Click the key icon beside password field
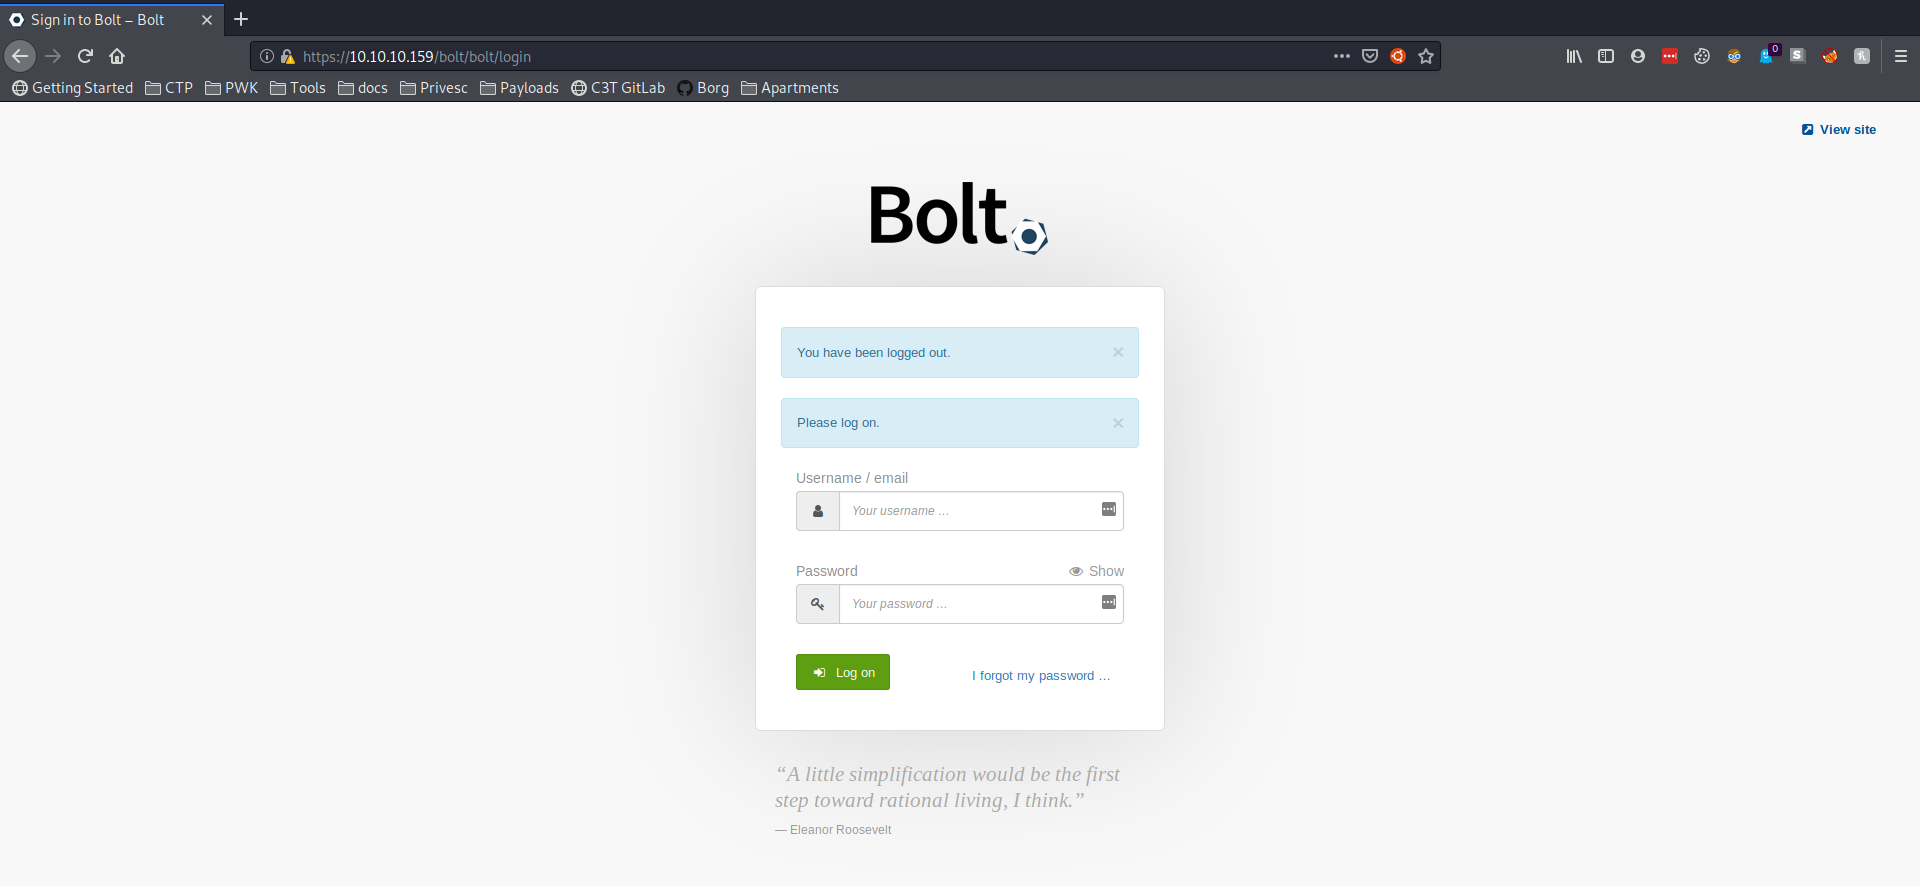 [x=818, y=604]
